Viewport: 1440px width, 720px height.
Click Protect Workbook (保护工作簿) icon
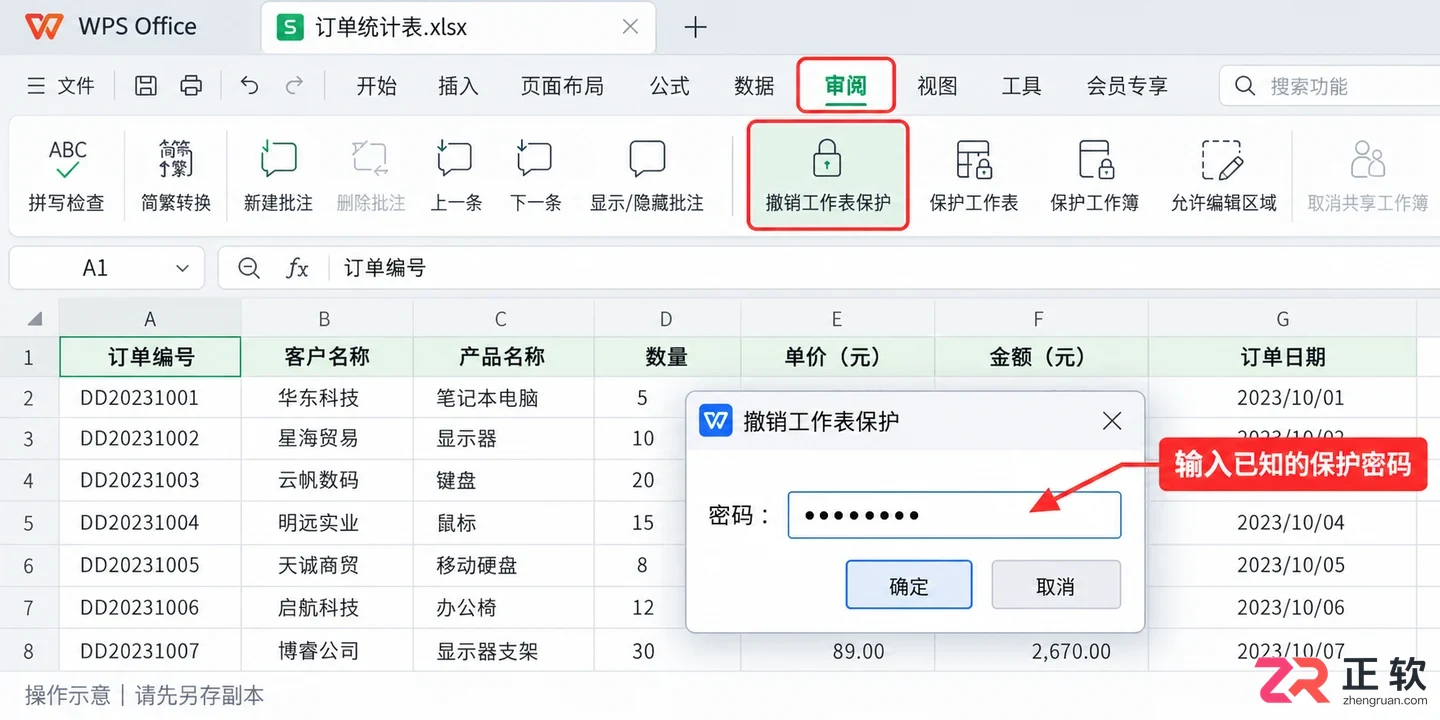(x=1095, y=160)
